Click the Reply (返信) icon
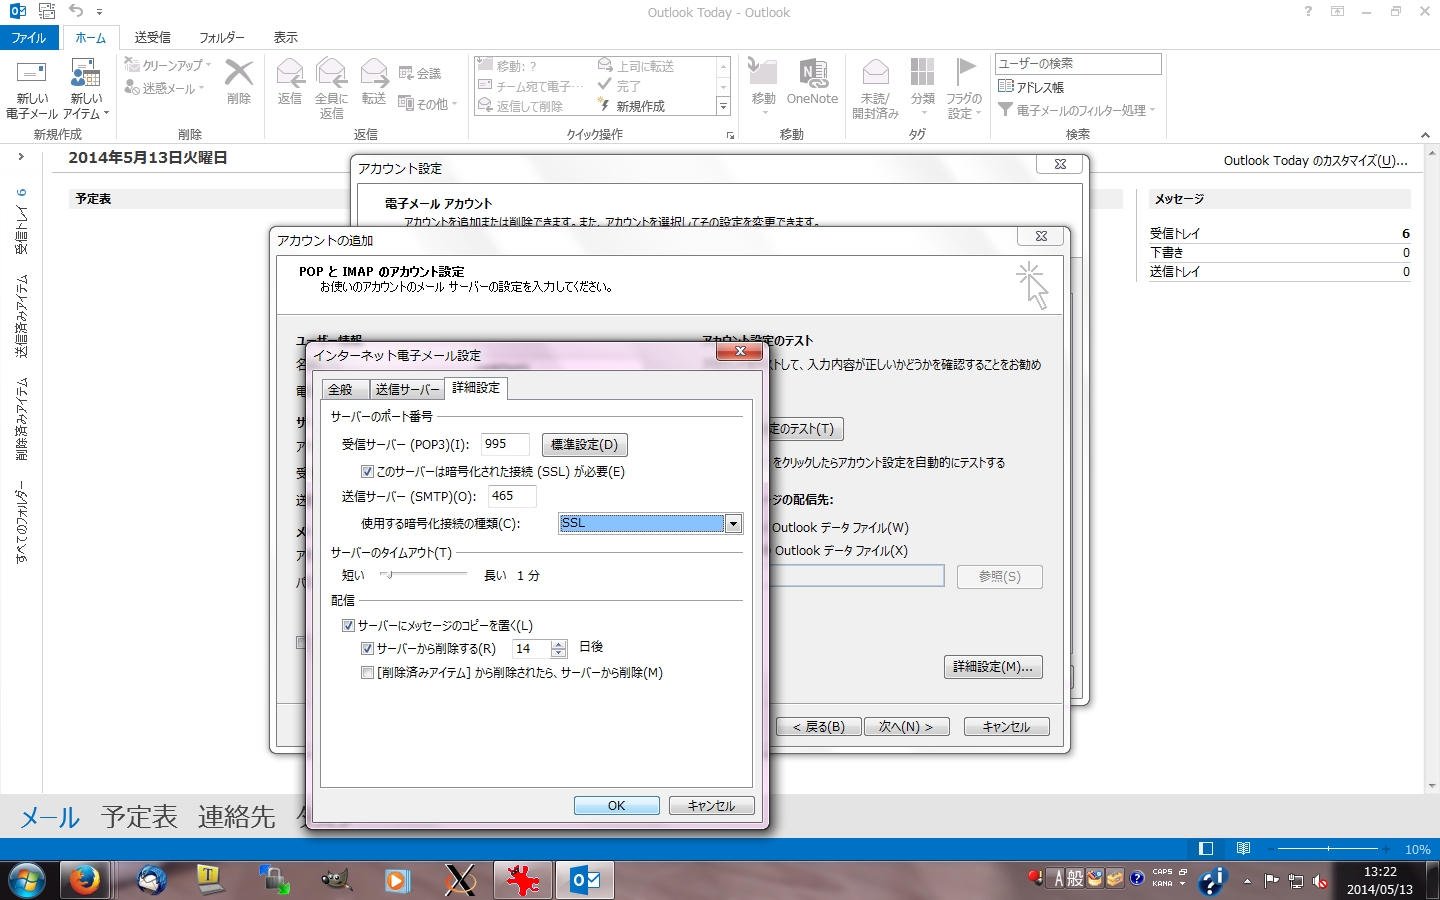 tap(290, 81)
